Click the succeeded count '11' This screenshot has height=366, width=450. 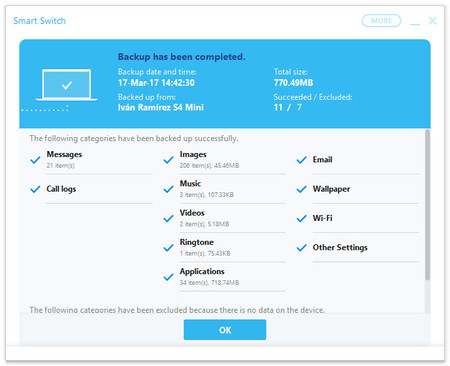(278, 107)
